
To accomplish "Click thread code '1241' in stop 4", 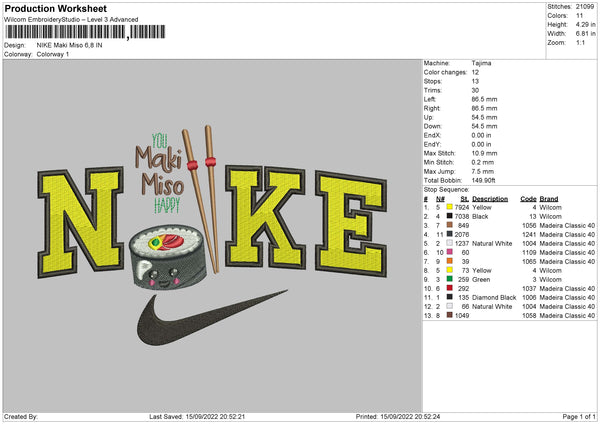I will [x=529, y=234].
